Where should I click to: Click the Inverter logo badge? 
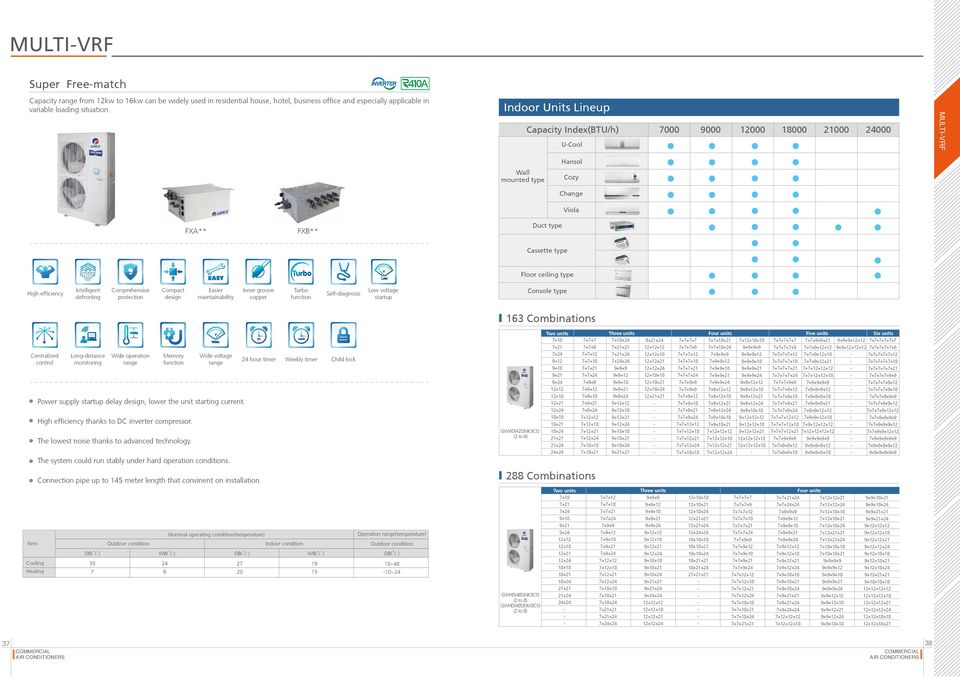pyautogui.click(x=384, y=83)
